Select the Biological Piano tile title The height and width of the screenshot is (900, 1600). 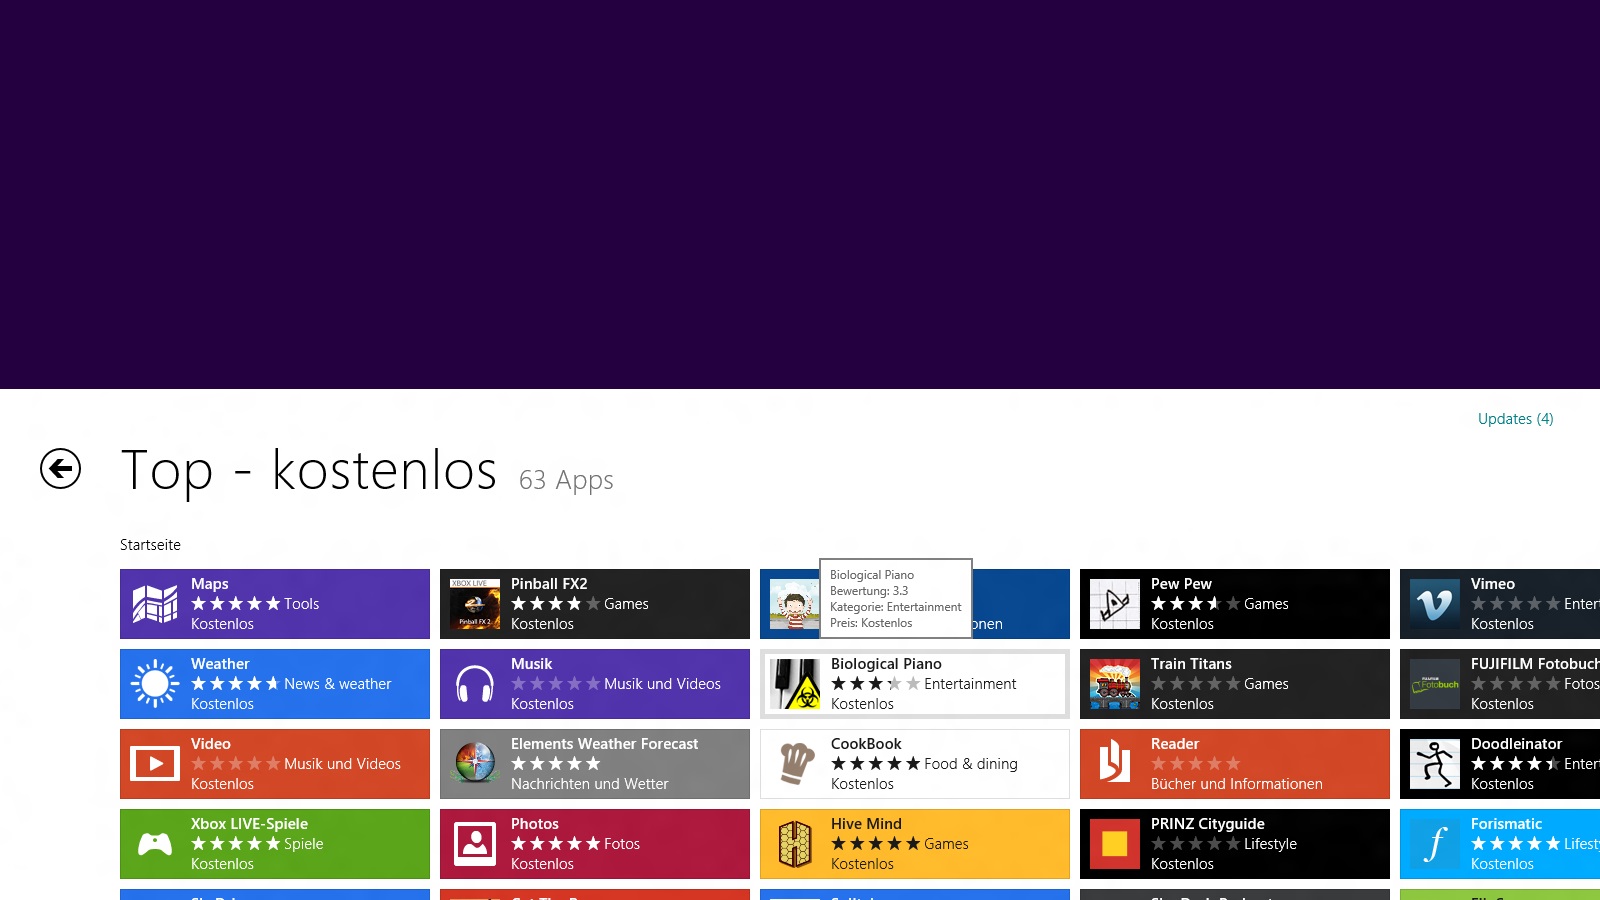(886, 664)
